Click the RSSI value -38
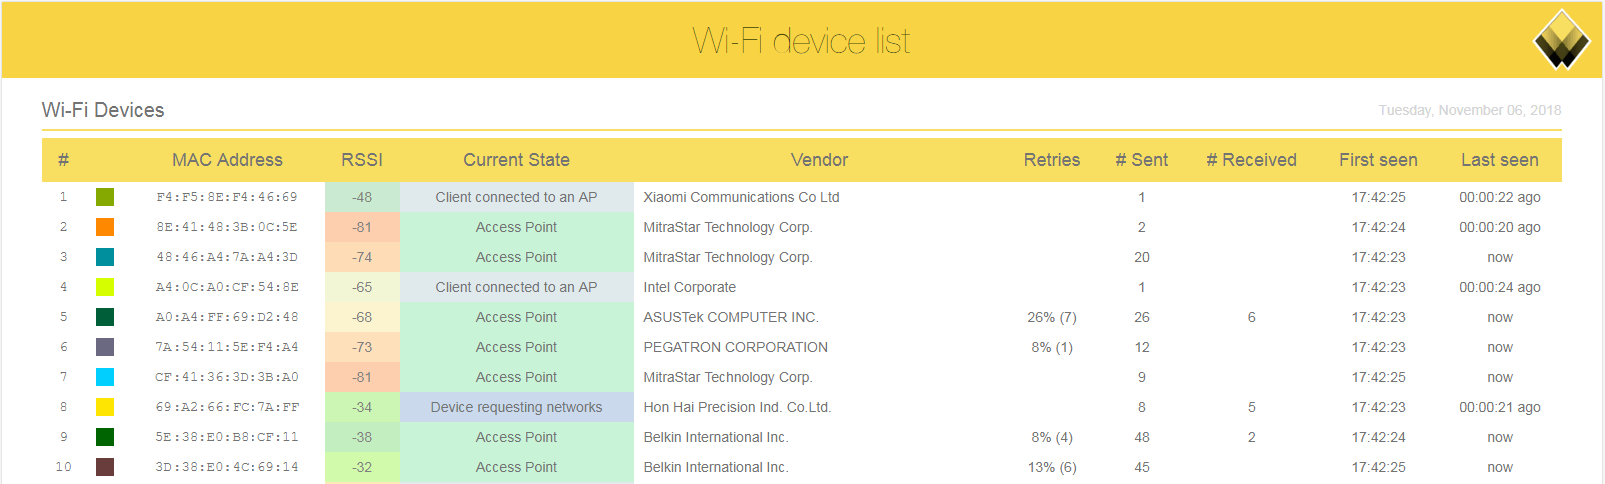This screenshot has width=1605, height=484. click(x=362, y=437)
